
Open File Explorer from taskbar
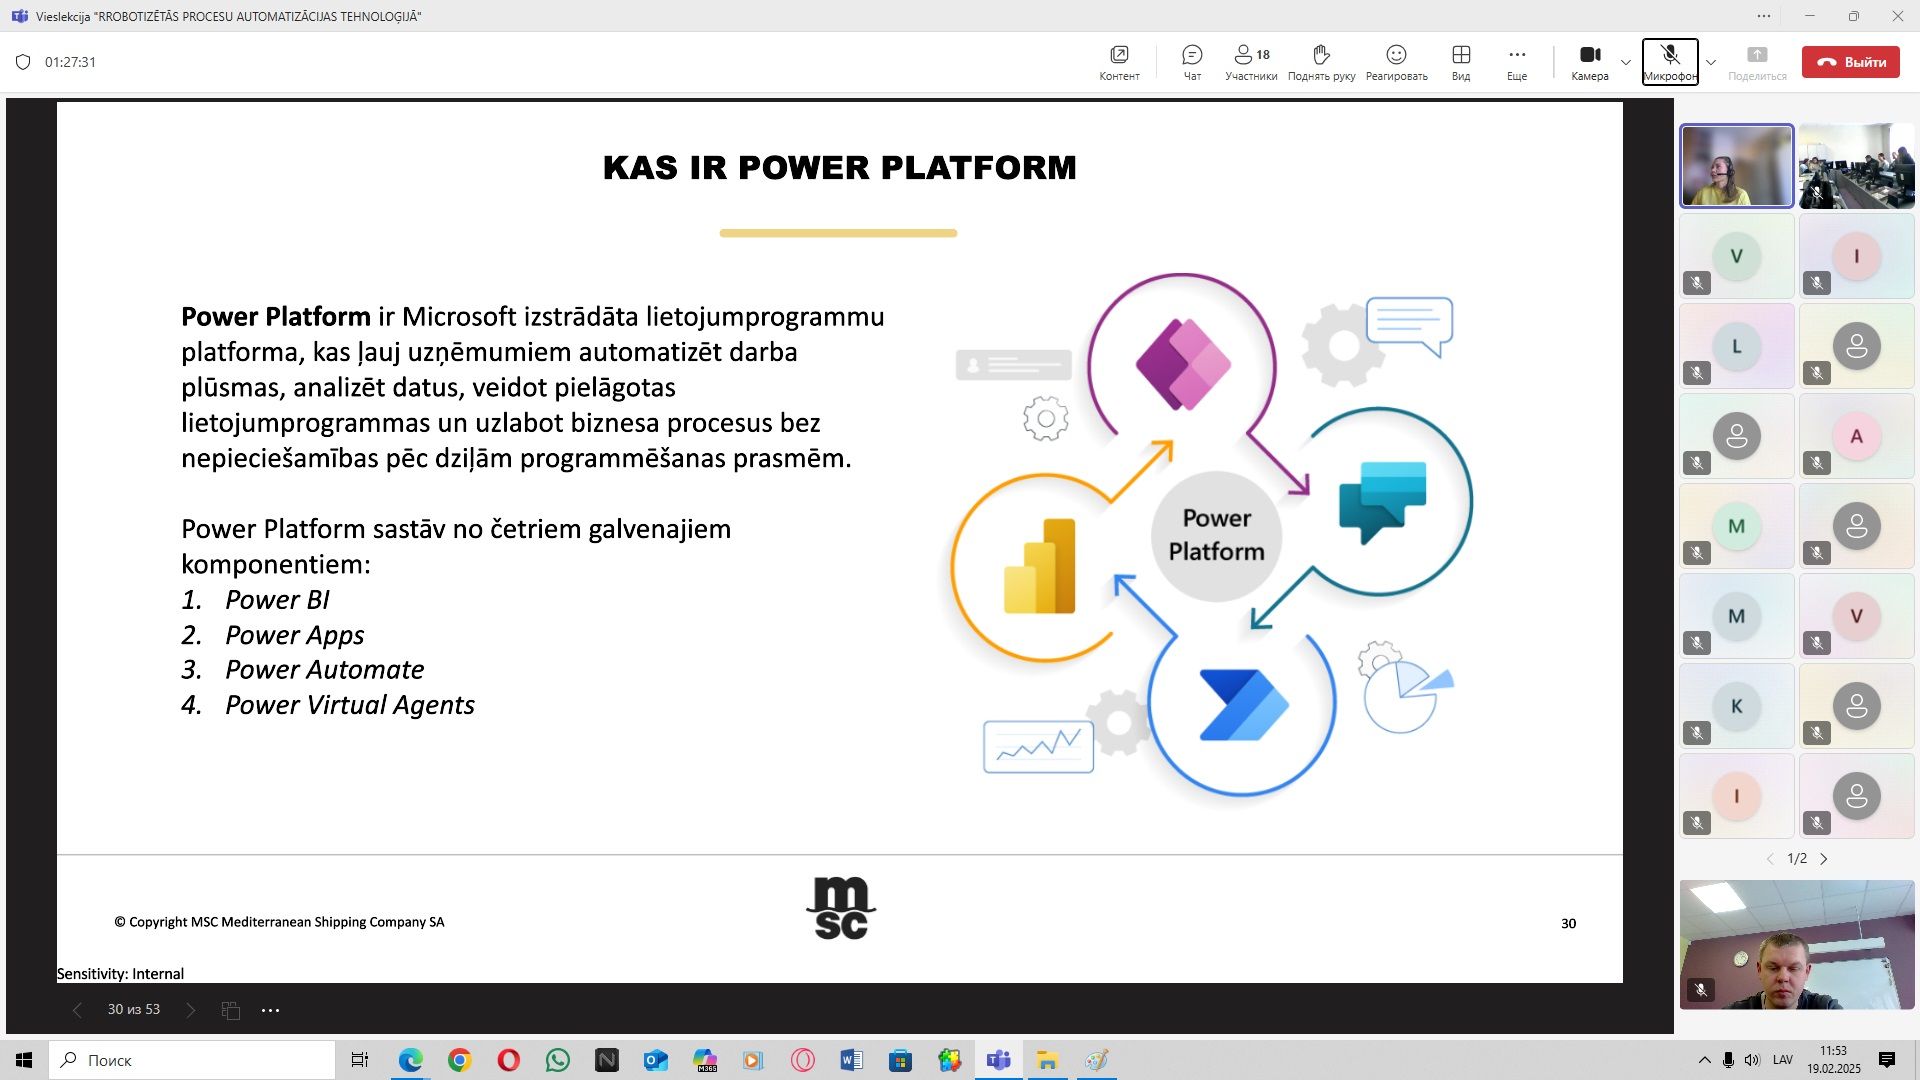[1047, 1060]
